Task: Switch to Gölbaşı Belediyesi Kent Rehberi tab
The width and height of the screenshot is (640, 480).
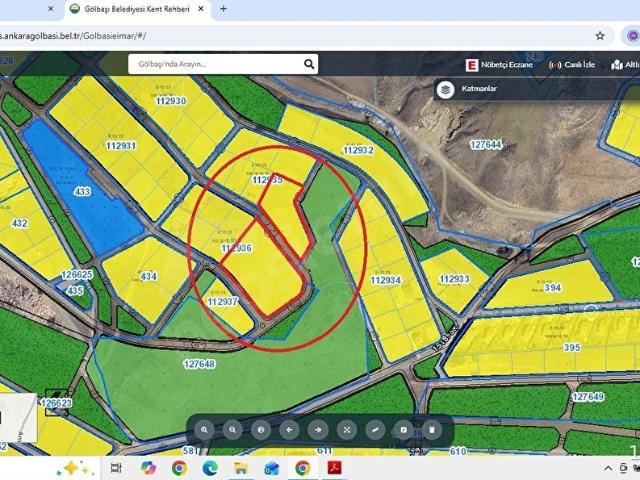Action: pos(138,9)
